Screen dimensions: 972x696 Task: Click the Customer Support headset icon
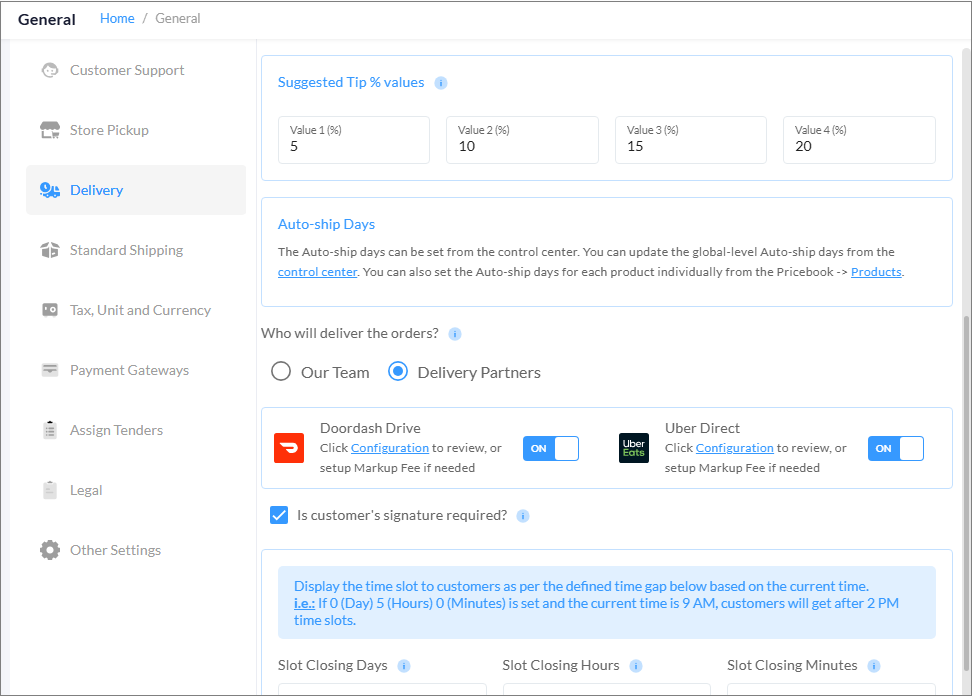click(50, 70)
